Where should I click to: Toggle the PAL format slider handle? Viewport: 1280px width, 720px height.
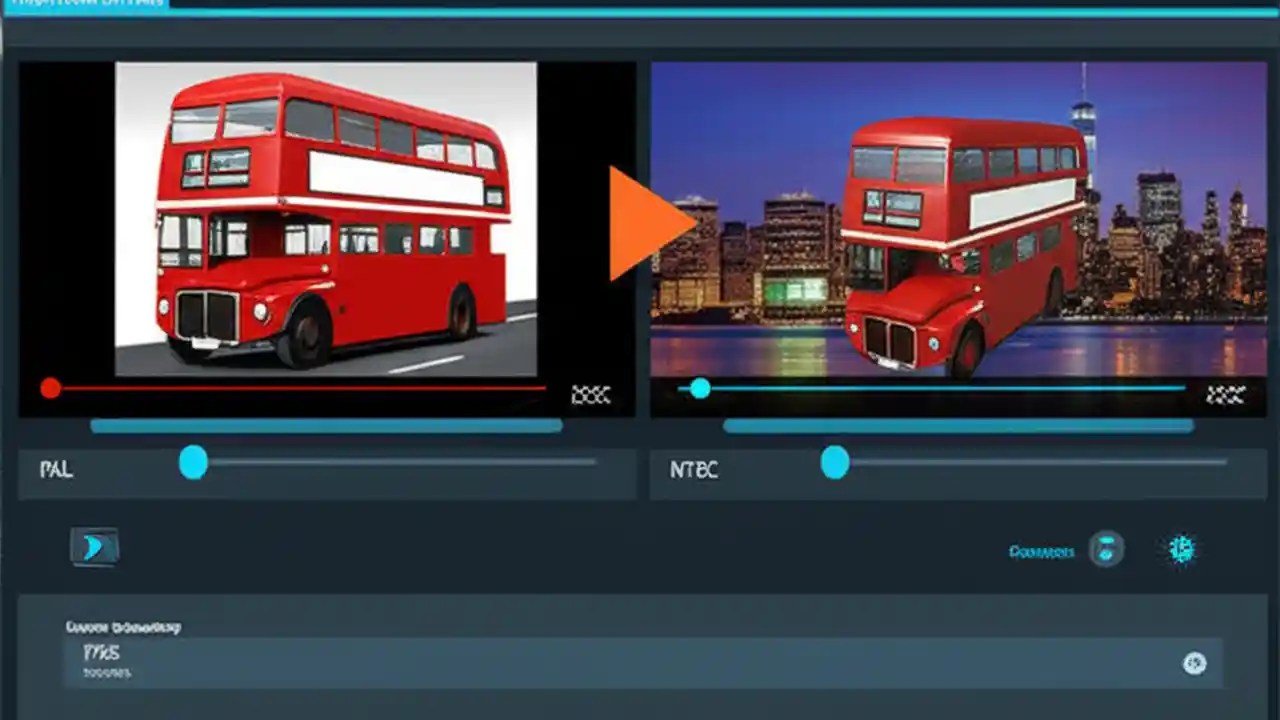coord(193,462)
